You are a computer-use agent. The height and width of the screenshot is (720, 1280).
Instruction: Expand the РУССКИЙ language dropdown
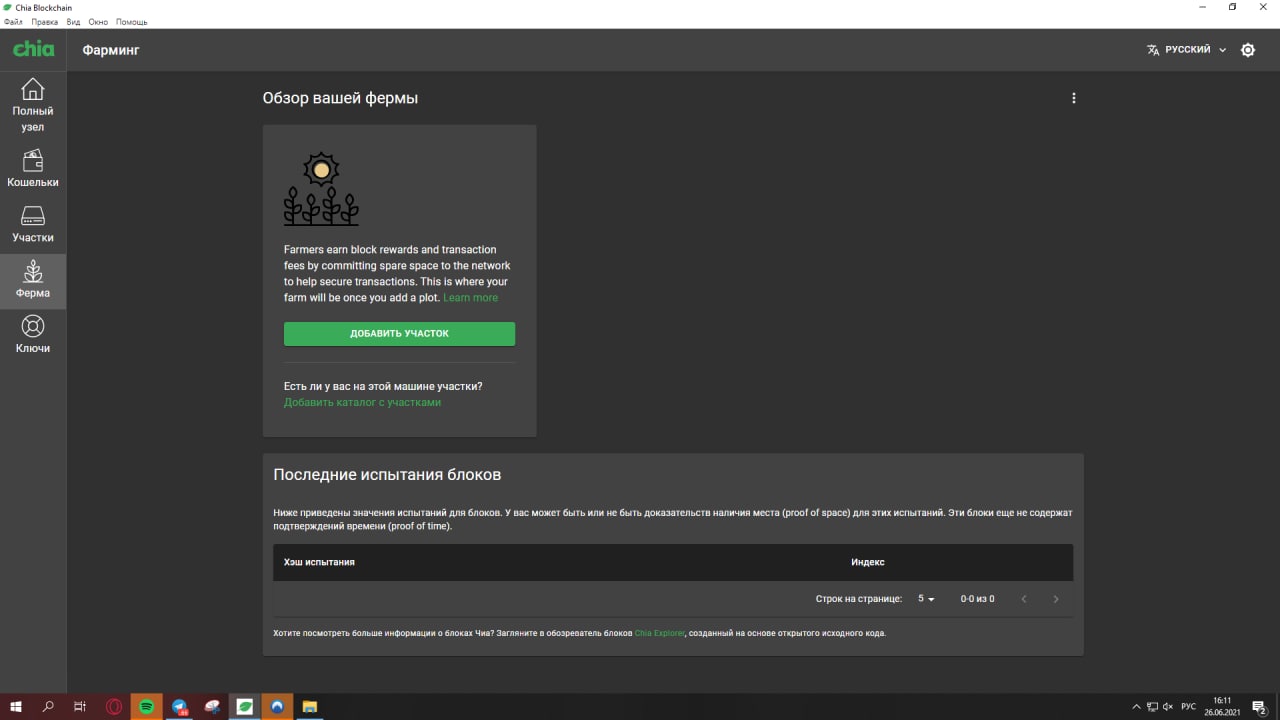[x=1187, y=50]
